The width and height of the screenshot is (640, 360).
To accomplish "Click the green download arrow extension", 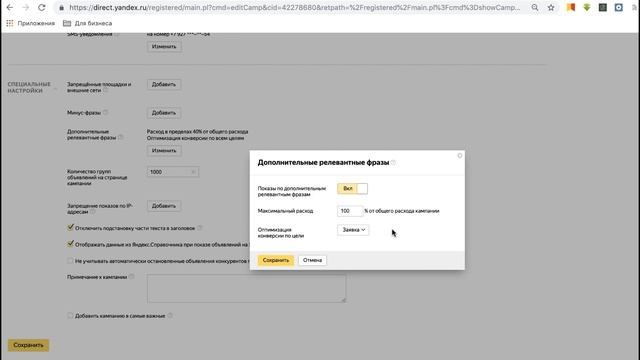I will click(587, 7).
